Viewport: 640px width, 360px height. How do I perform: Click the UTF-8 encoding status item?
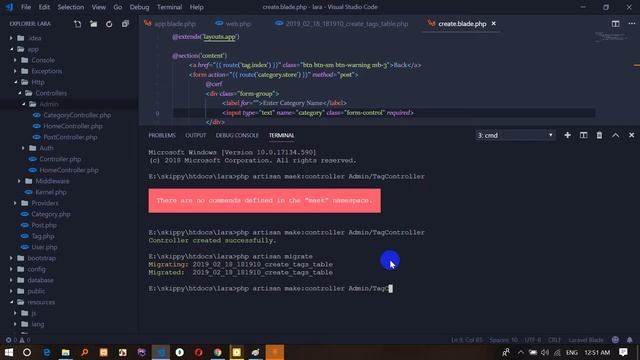pos(533,340)
